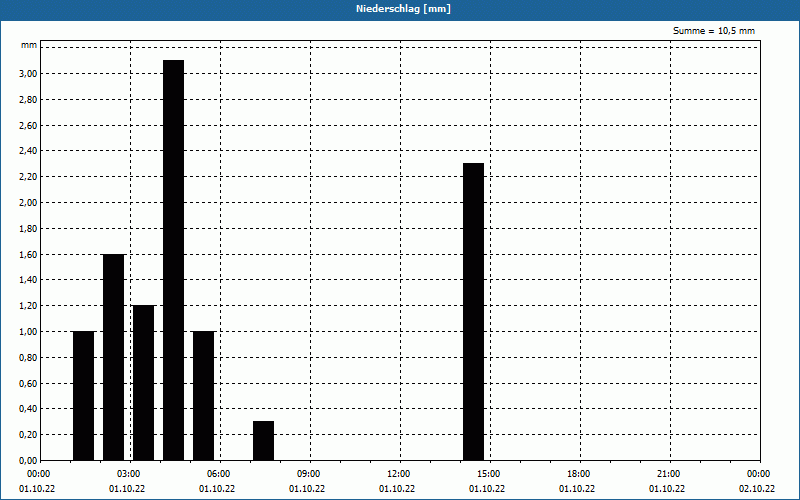Image resolution: width=800 pixels, height=500 pixels.
Task: Click the 18:00 time label
Action: click(x=579, y=474)
